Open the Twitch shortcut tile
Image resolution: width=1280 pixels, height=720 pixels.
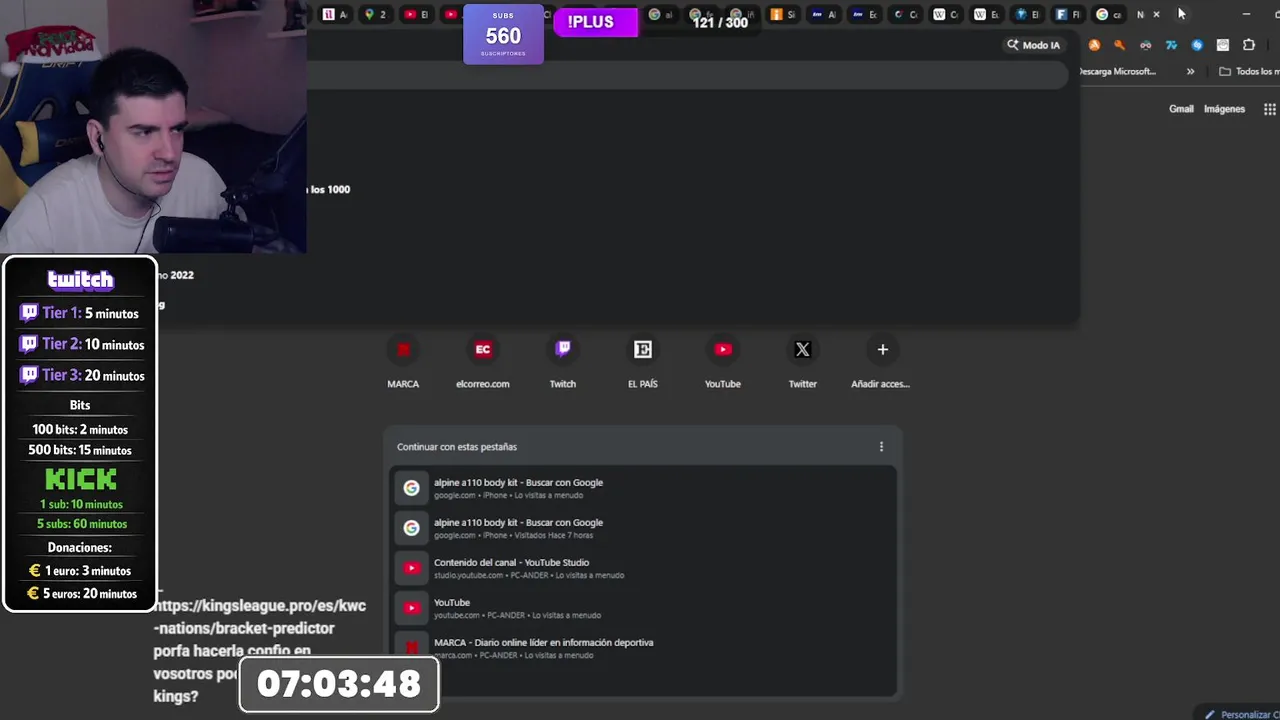click(x=563, y=362)
